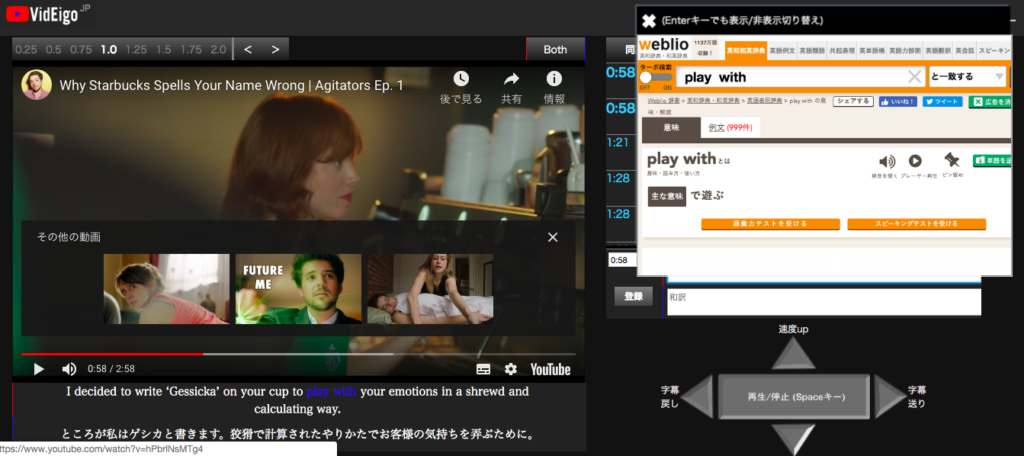Set playback speed to 0.25
Screen dimensions: 1024x456
(x=27, y=49)
